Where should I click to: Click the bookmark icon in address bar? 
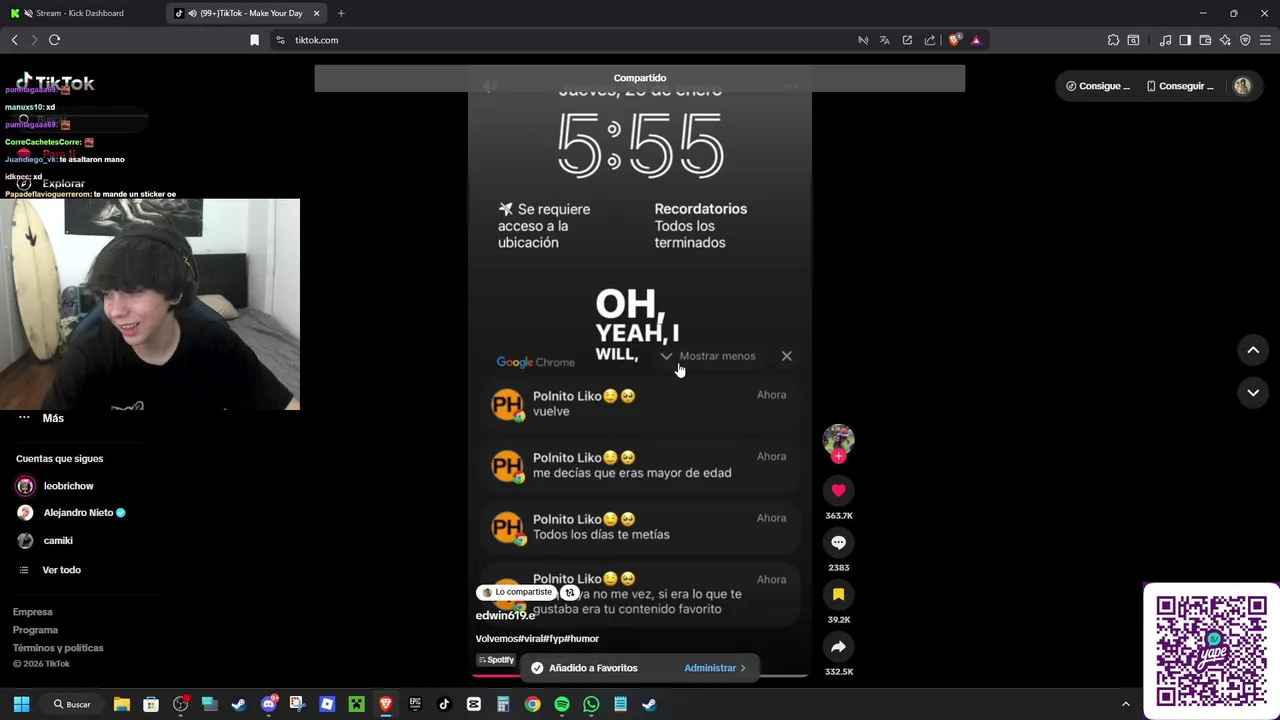coord(254,40)
